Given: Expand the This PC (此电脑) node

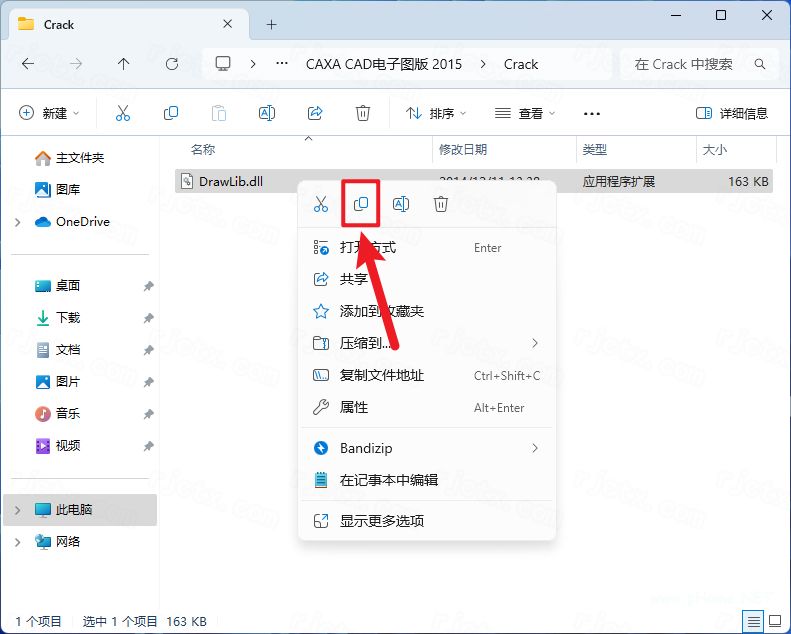Looking at the screenshot, I should point(18,510).
